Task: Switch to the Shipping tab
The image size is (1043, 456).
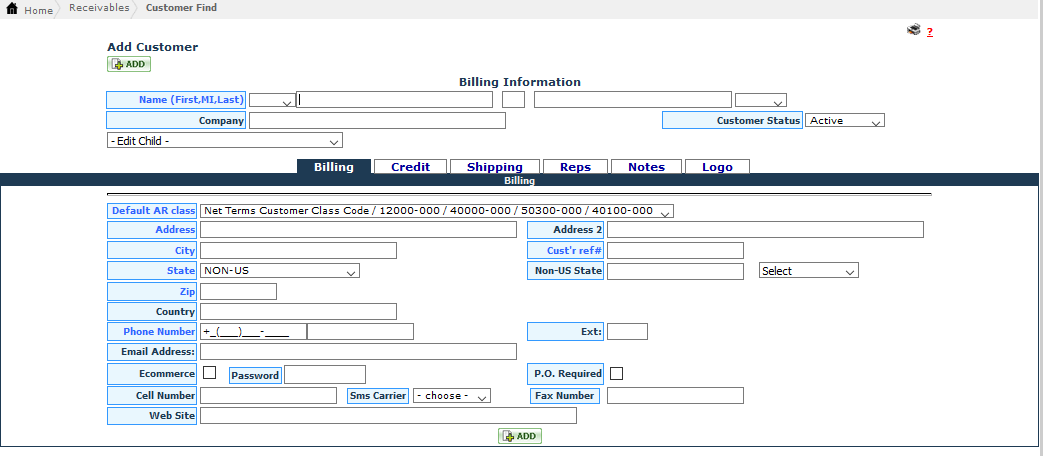Action: point(494,167)
